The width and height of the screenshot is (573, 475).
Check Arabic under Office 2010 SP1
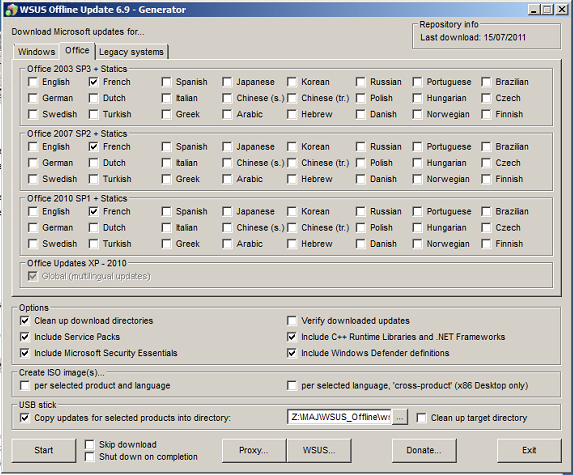pyautogui.click(x=227, y=244)
